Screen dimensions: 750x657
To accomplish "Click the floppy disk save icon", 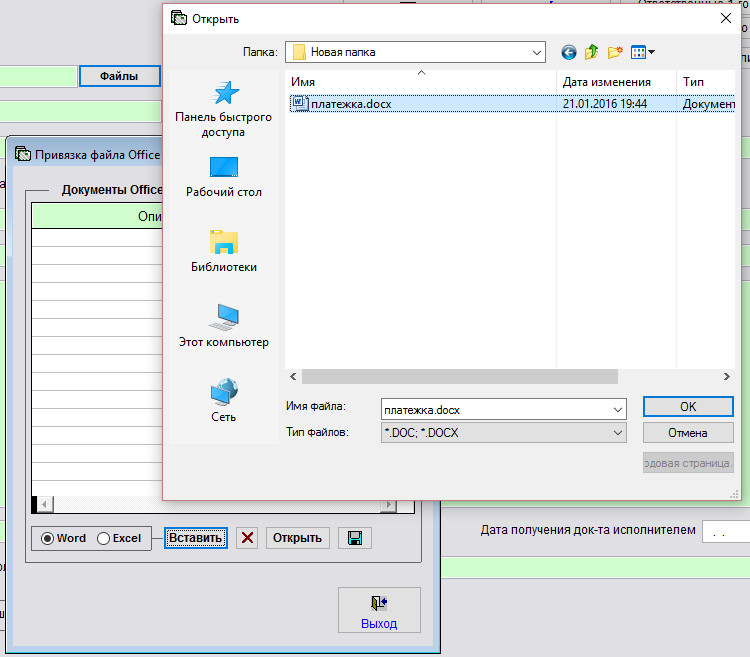I will (x=354, y=538).
